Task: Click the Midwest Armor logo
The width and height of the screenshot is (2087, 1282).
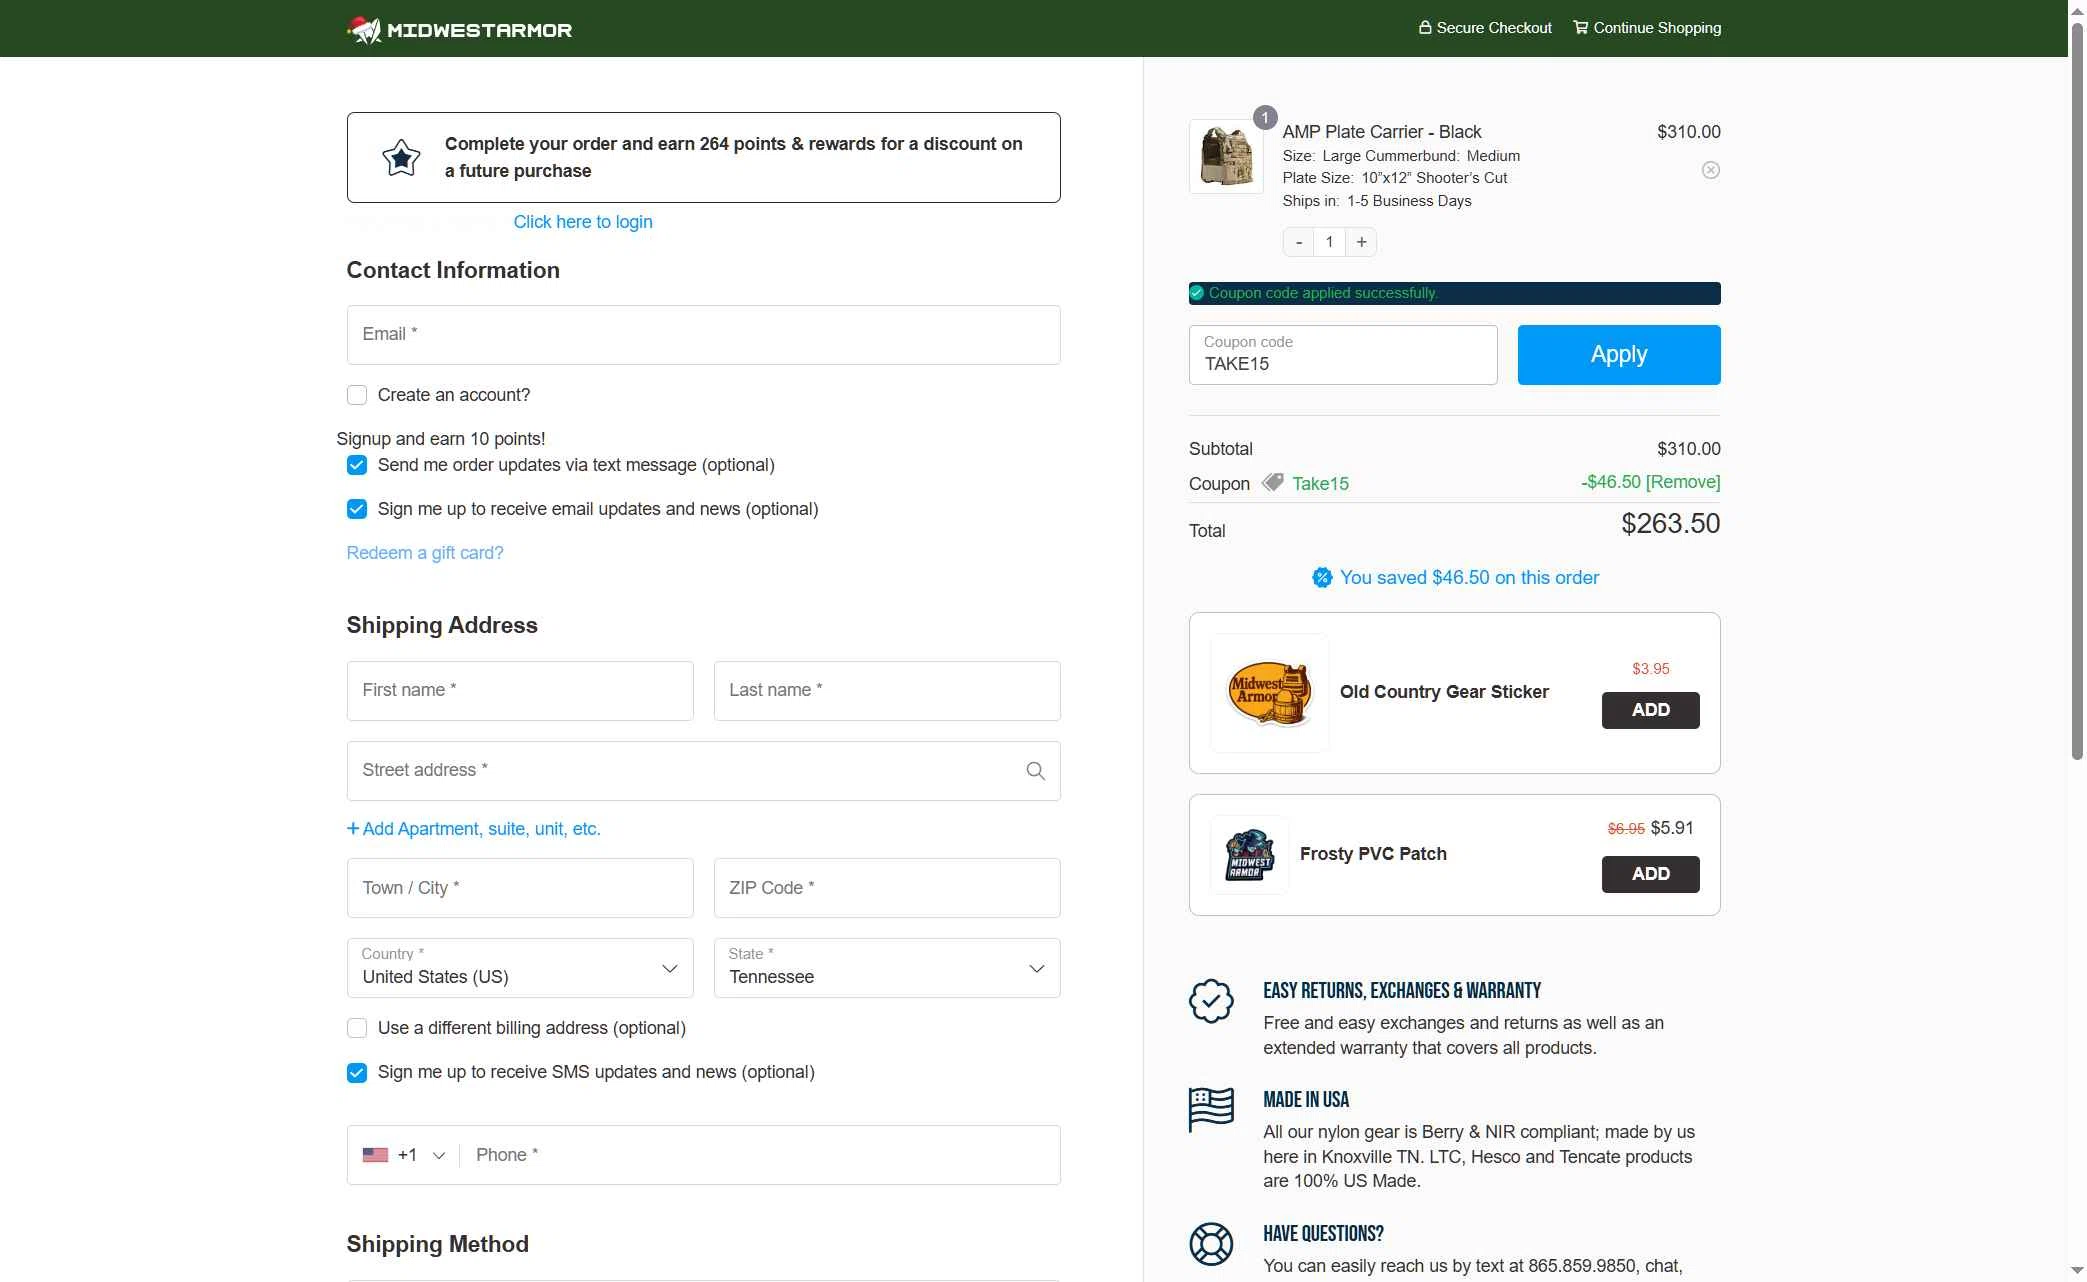Action: 459,29
